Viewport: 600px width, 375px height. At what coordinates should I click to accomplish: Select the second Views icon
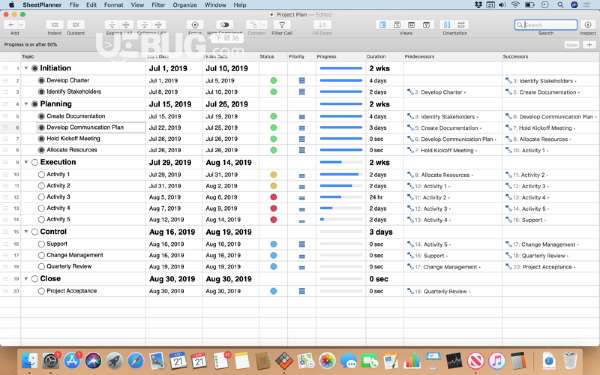click(x=397, y=25)
